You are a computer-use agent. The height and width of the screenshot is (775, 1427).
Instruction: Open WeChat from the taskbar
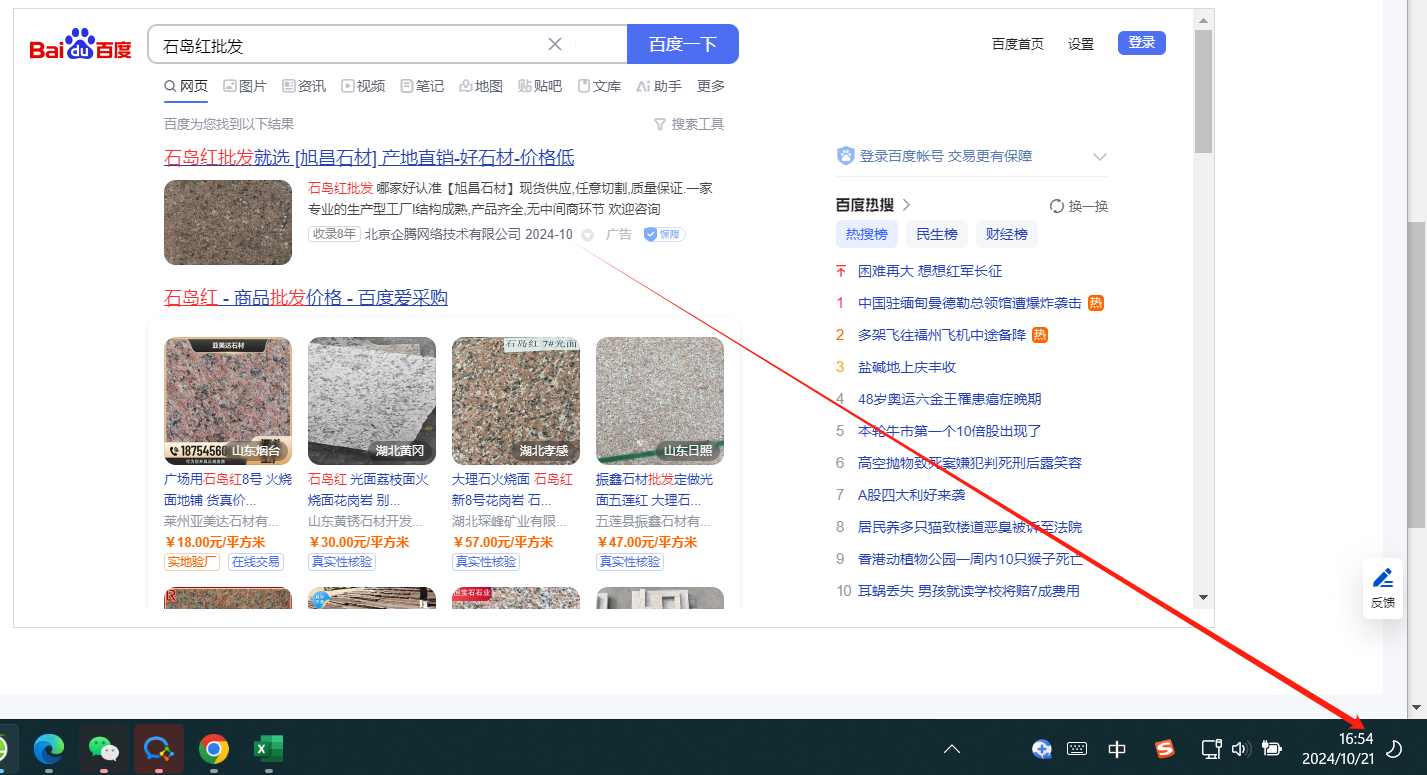(x=104, y=748)
